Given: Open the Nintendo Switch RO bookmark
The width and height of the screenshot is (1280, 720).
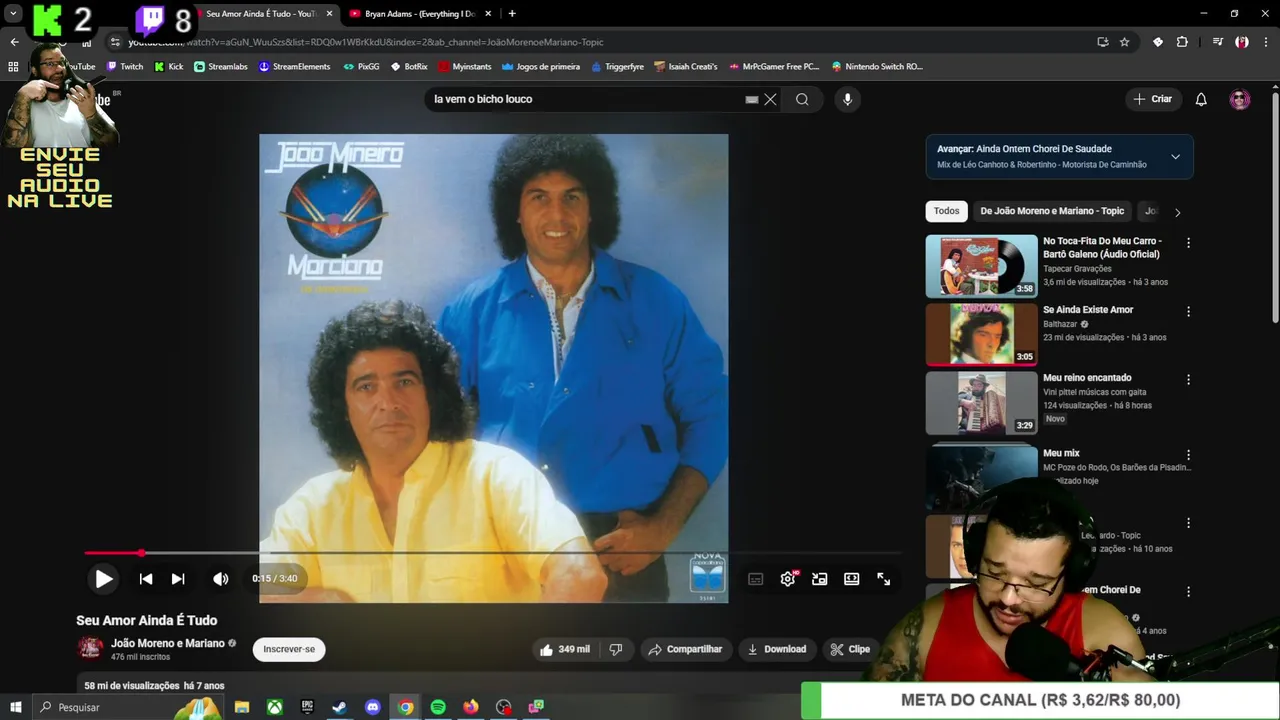Looking at the screenshot, I should coord(877,67).
